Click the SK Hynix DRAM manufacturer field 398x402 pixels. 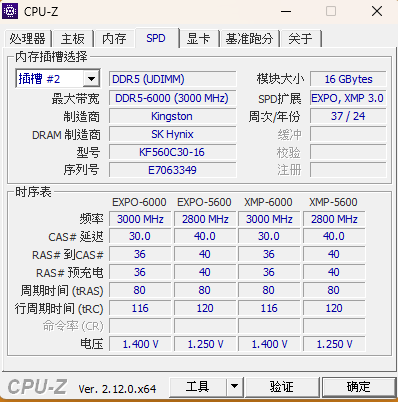[x=173, y=134]
